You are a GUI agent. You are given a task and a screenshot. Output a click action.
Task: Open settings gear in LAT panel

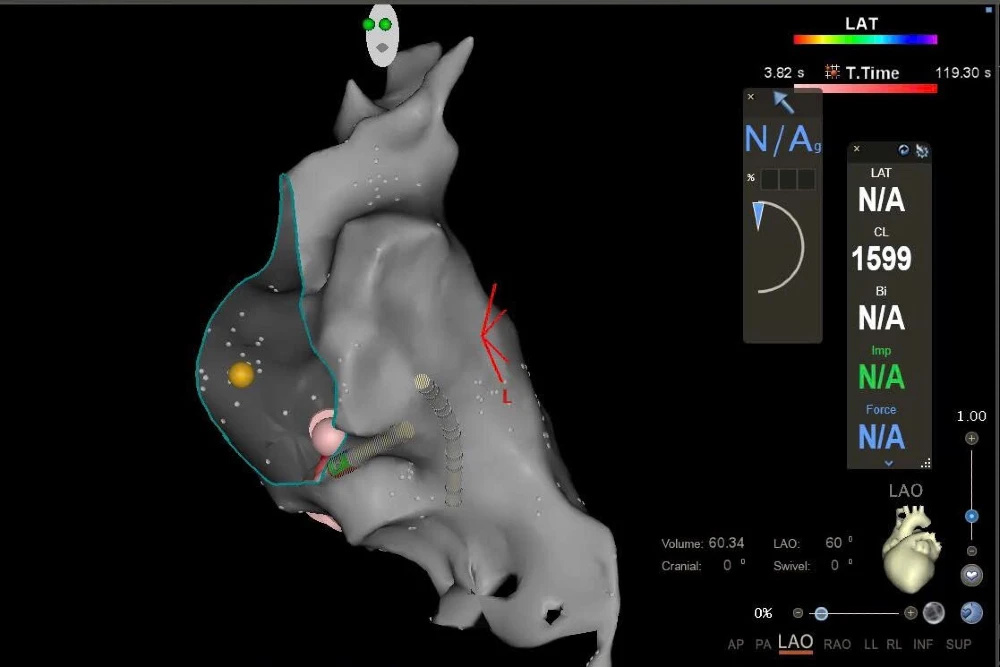922,149
